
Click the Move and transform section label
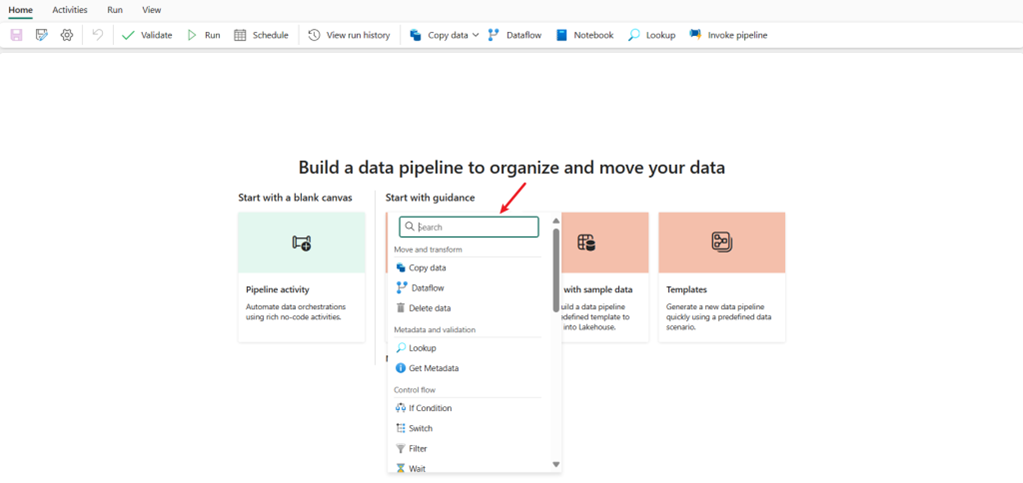tap(429, 249)
